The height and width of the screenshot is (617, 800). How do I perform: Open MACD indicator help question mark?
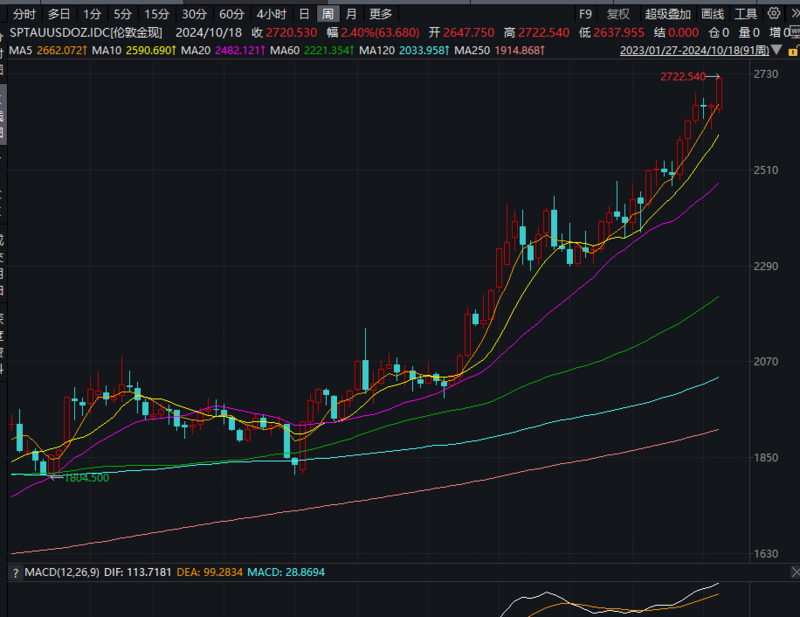(16, 573)
